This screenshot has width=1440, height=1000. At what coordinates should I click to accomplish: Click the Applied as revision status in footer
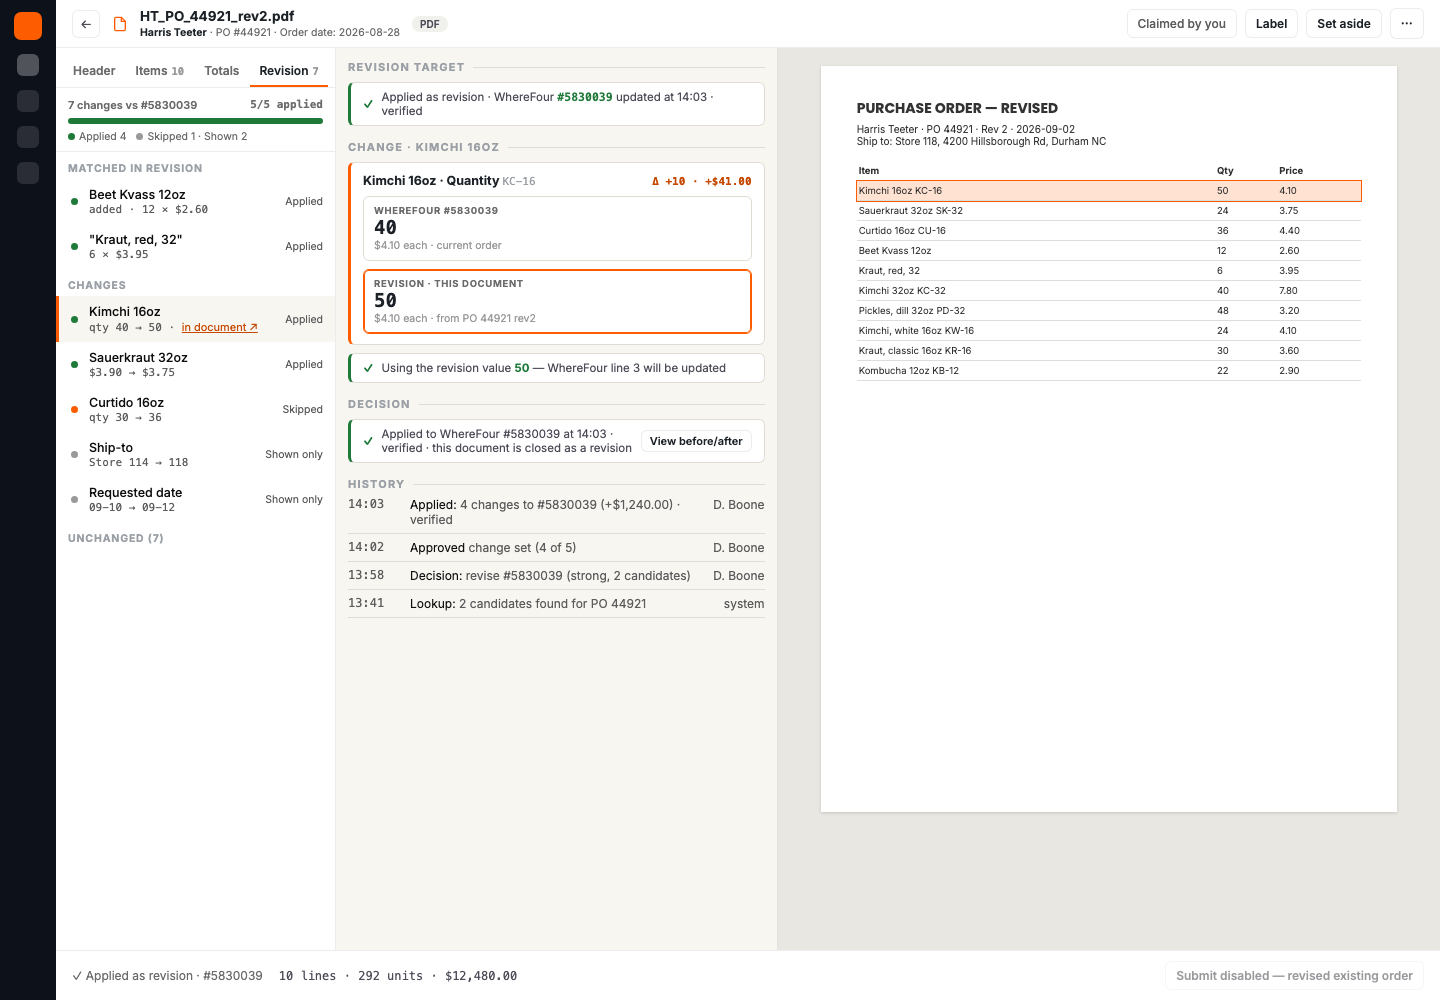167,976
